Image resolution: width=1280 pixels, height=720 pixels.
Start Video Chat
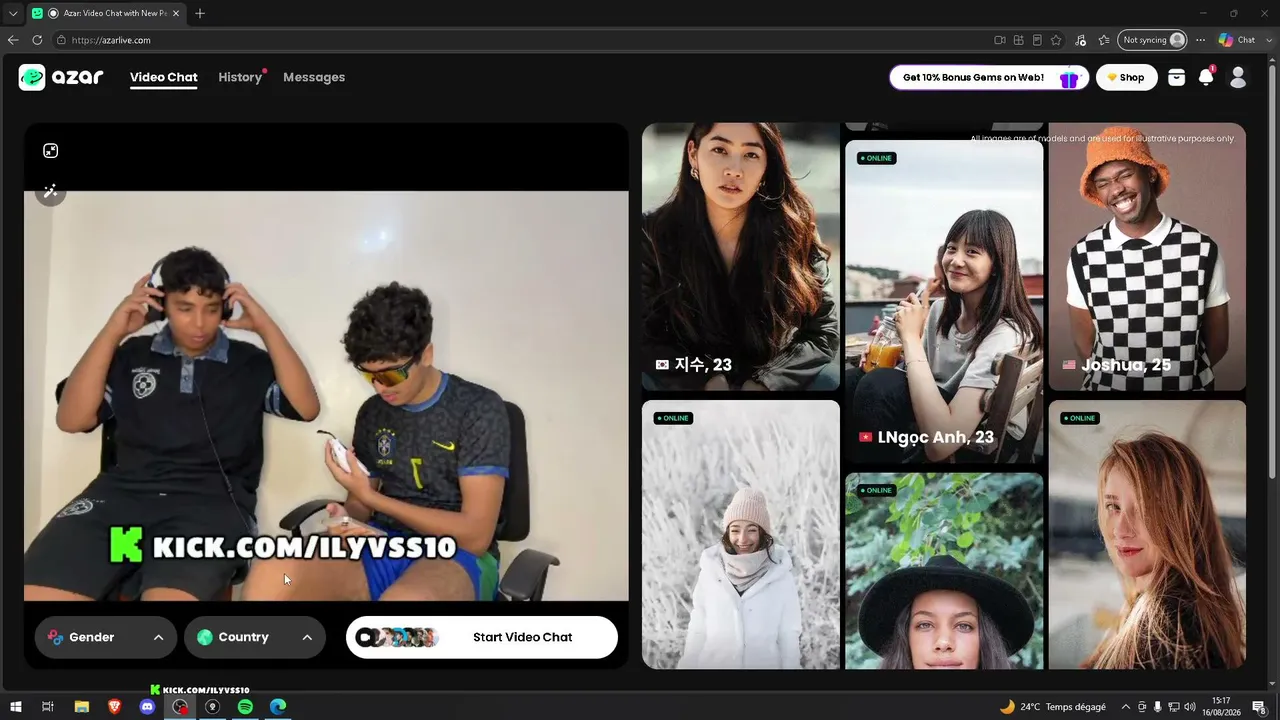click(482, 637)
